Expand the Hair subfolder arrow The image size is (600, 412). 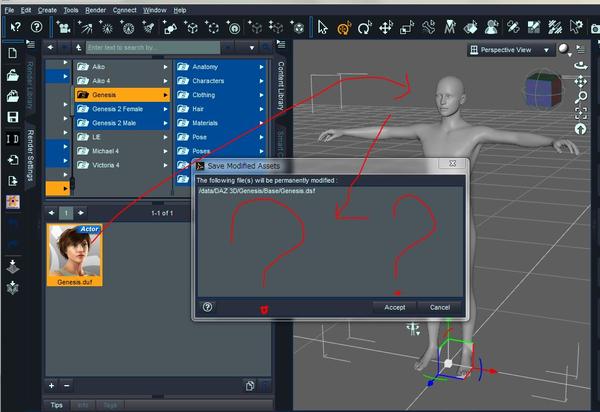[261, 109]
